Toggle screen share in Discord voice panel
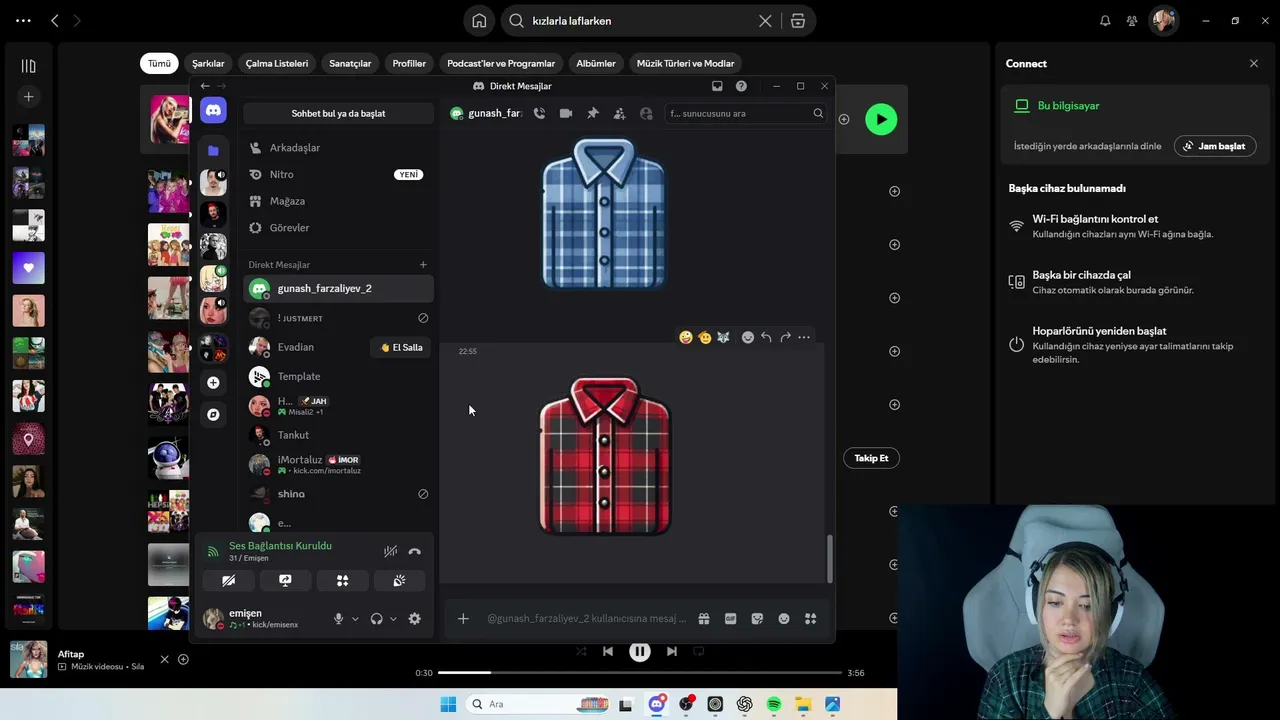Screen dimensions: 1280x720 tap(285, 580)
